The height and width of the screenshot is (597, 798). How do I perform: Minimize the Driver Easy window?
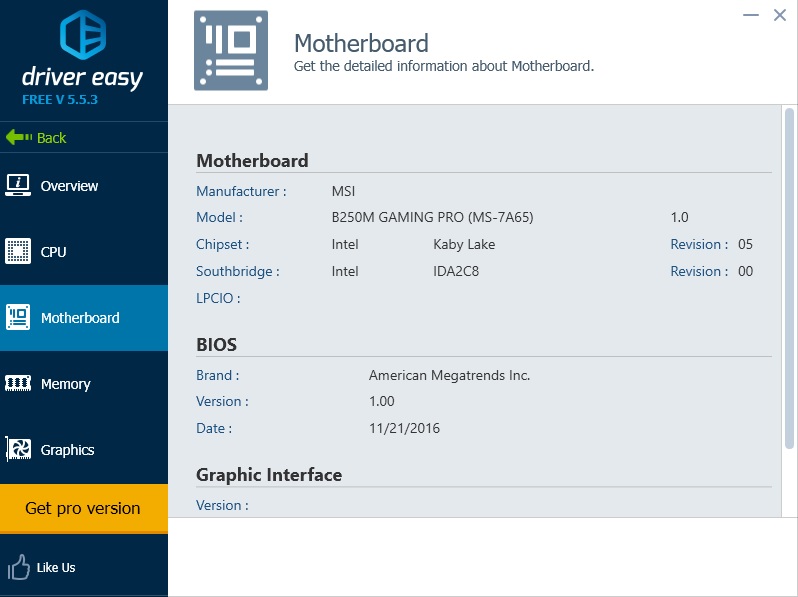[750, 15]
